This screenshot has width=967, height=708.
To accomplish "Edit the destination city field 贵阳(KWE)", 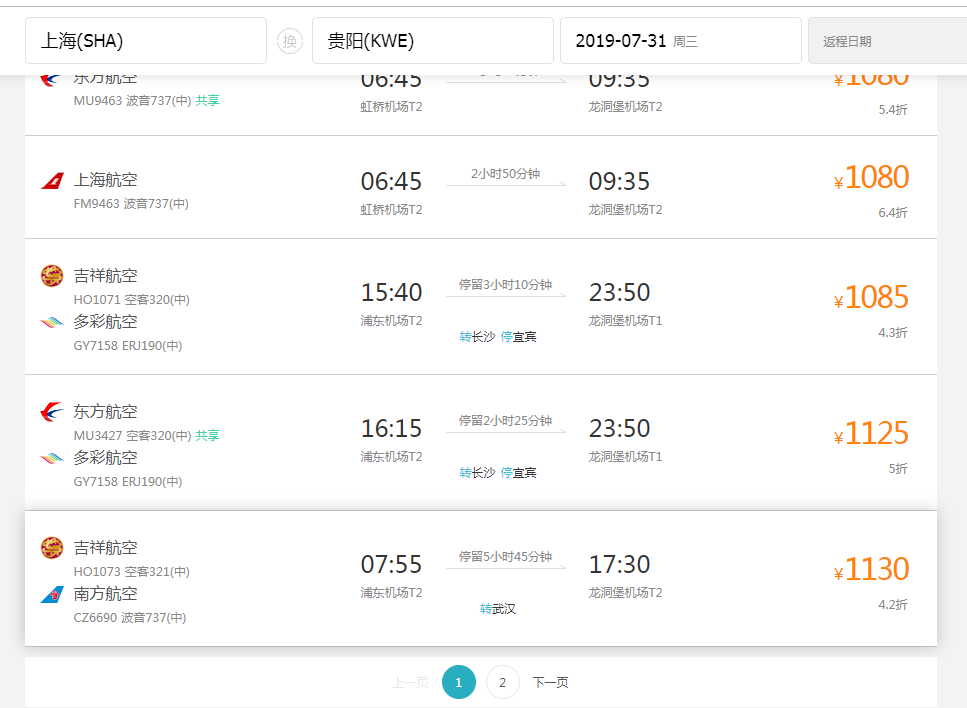I will 433,41.
